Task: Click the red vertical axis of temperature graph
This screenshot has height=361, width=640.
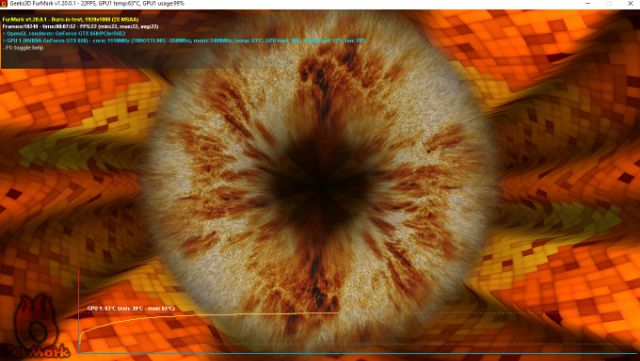Action: tap(78, 310)
